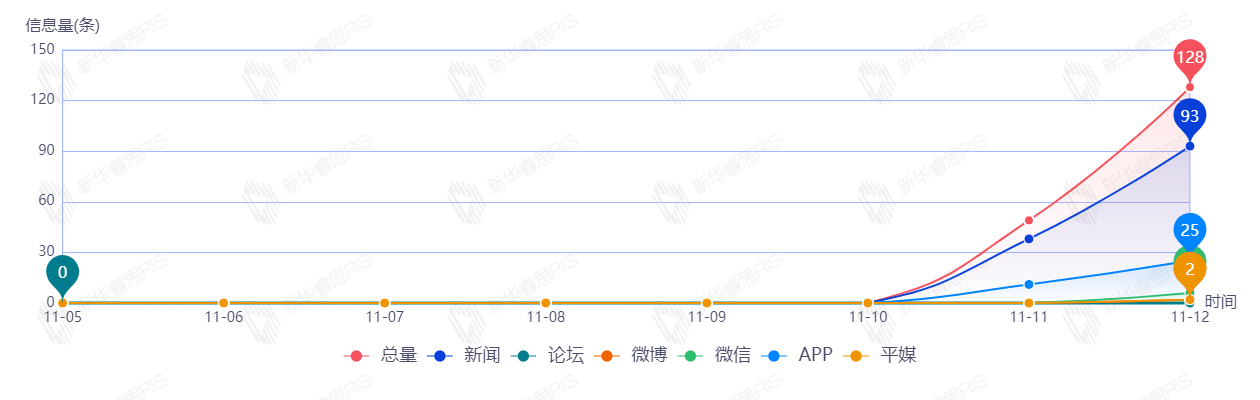
Task: Toggle the 微信 legend entry
Action: coord(714,355)
